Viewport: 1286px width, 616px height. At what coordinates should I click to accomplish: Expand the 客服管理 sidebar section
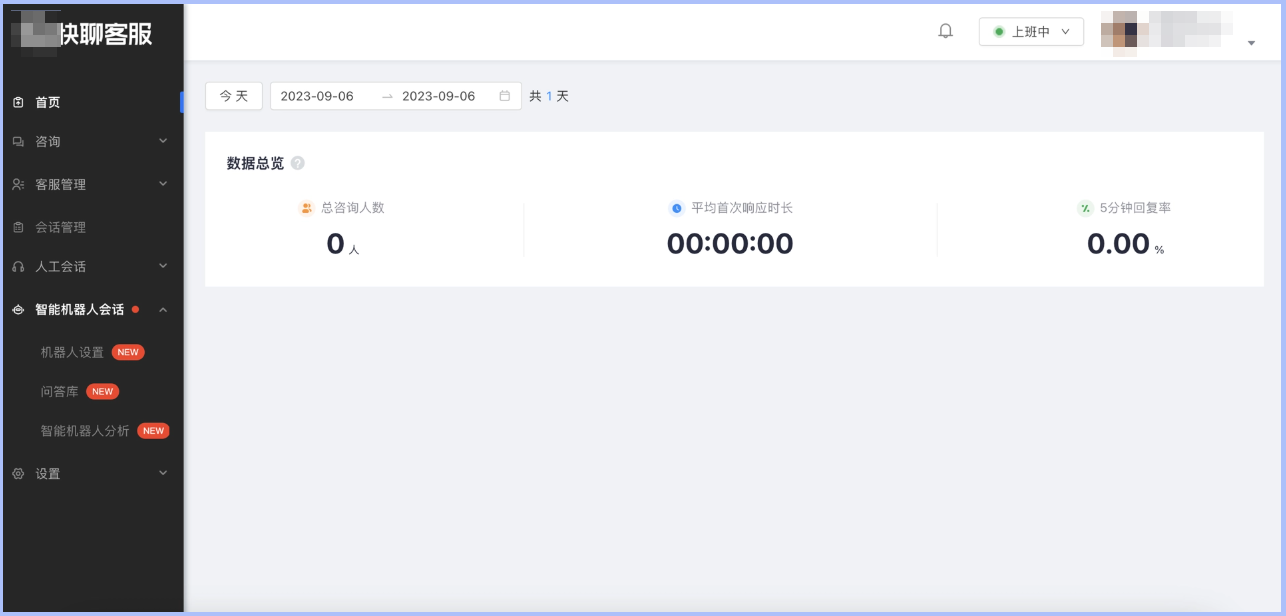tap(90, 184)
